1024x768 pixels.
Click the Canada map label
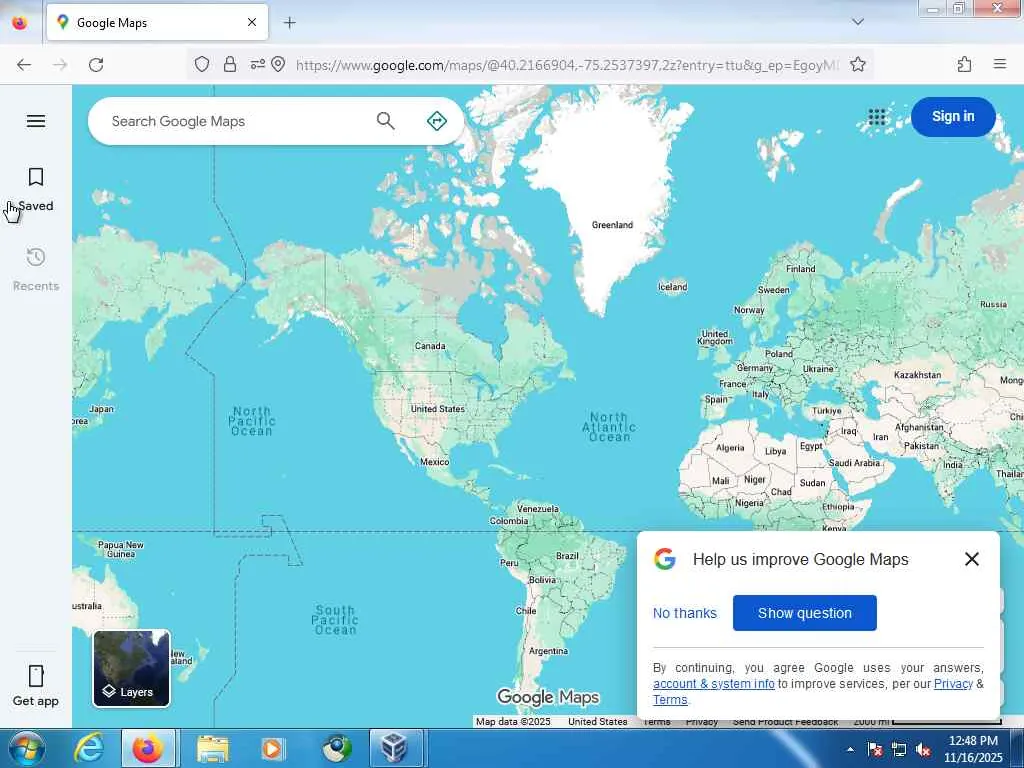click(430, 346)
